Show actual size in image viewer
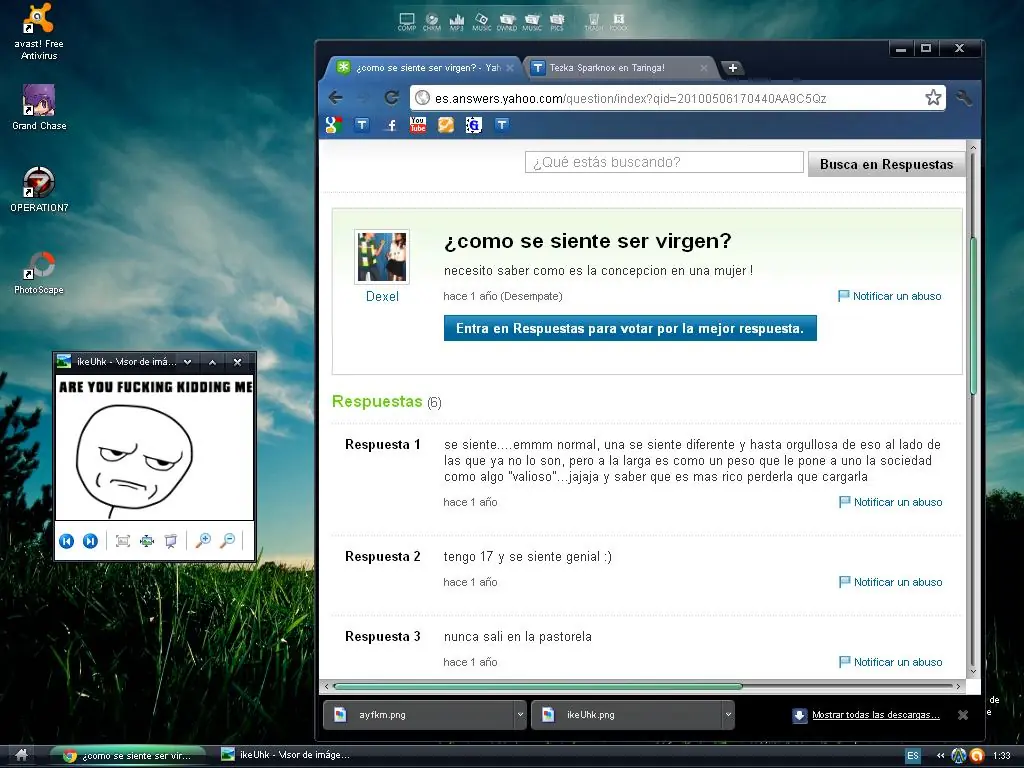Screen dimensions: 1024x768 (x=147, y=541)
